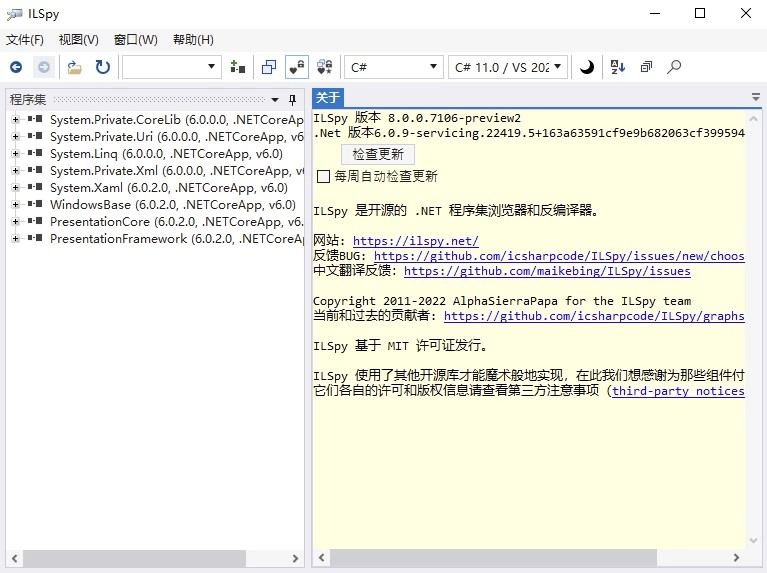Open the 文件(F) menu
Screen dimensions: 767x573
pos(25,40)
